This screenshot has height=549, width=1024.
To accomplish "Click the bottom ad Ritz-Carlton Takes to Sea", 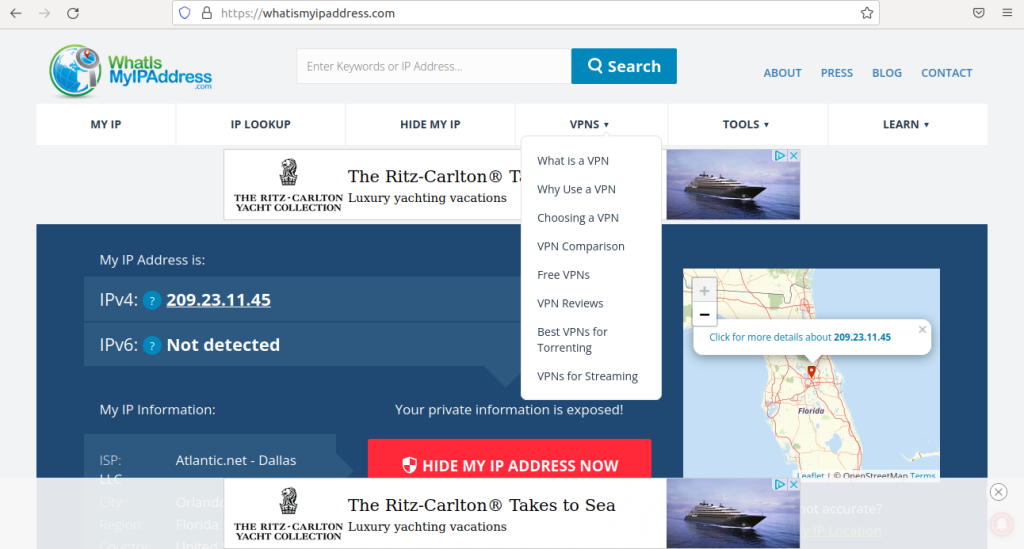I will tap(481, 505).
